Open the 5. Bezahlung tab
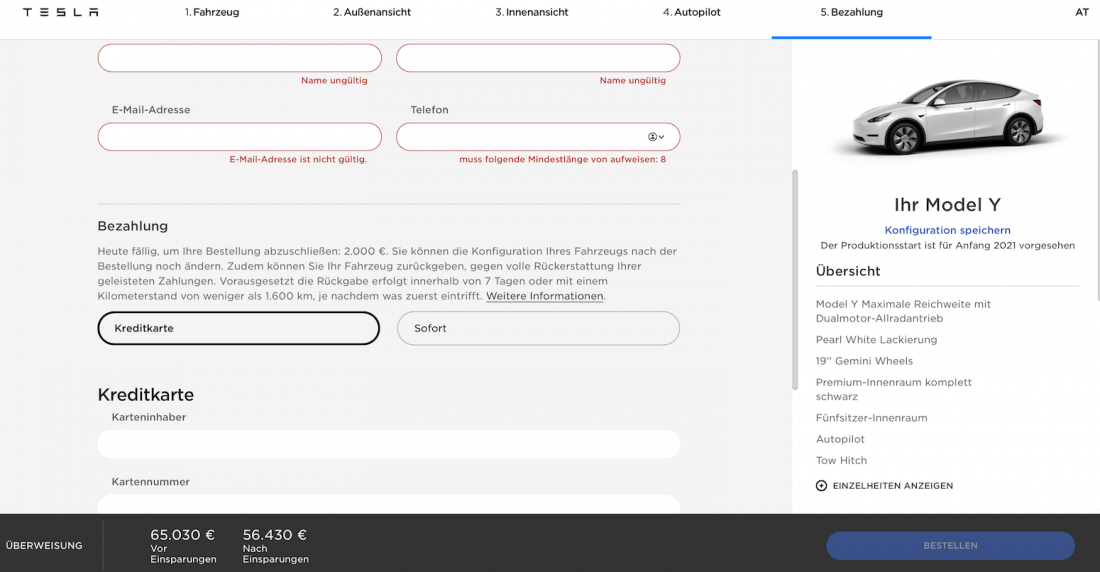Viewport: 1100px width, 572px height. coord(852,12)
